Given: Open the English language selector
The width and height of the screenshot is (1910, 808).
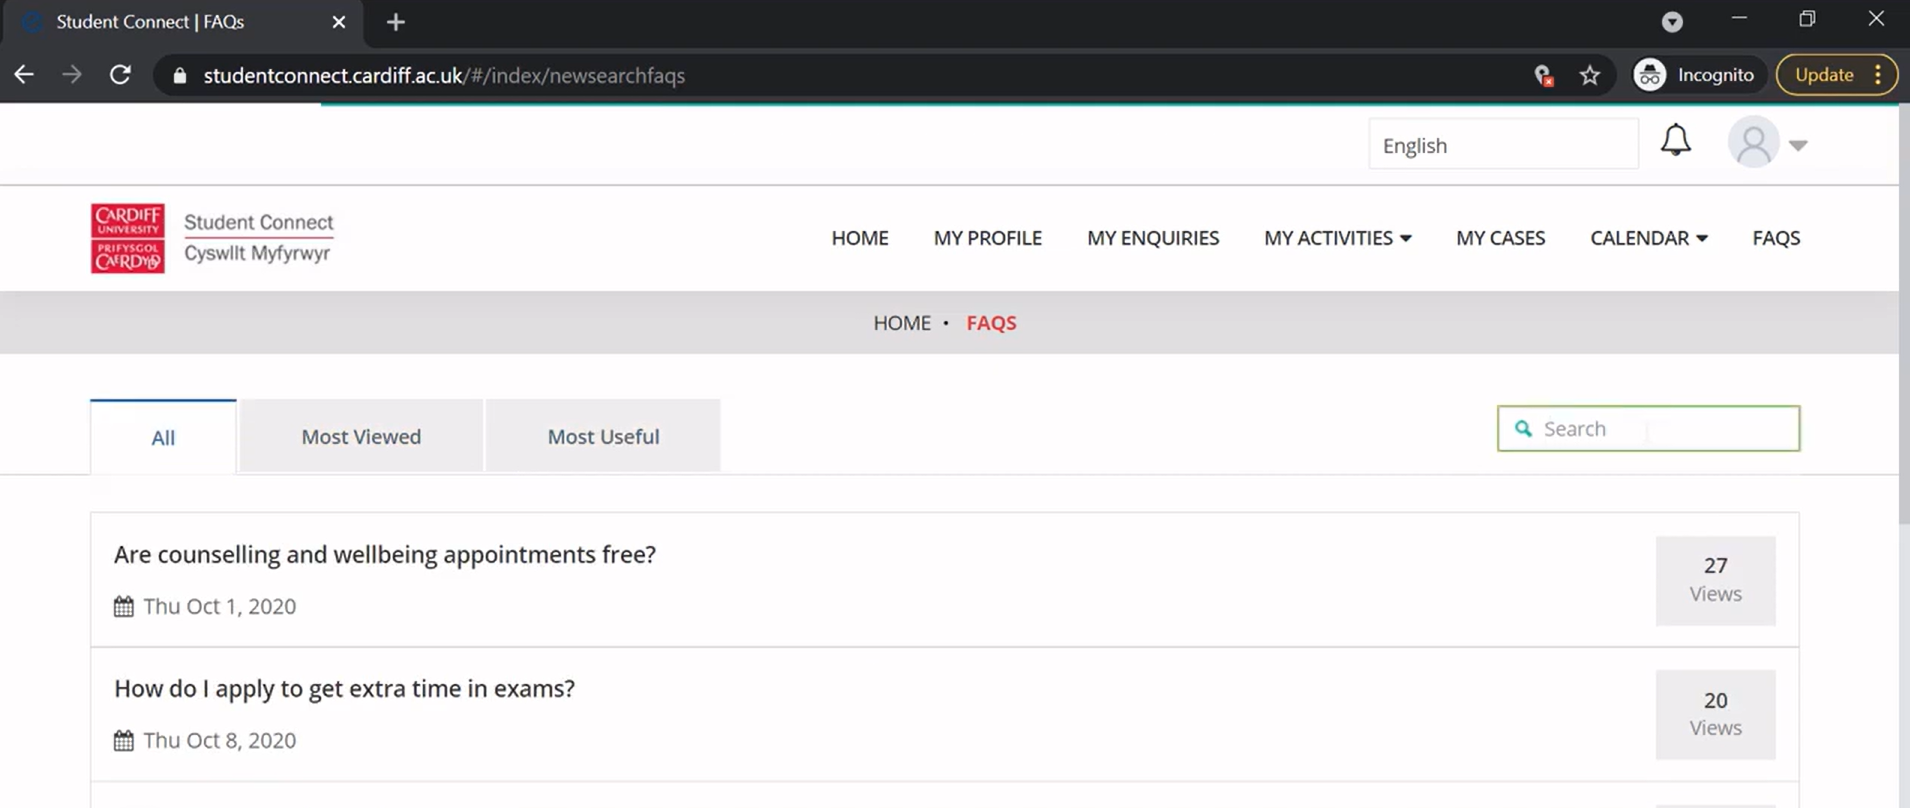Looking at the screenshot, I should (1502, 145).
